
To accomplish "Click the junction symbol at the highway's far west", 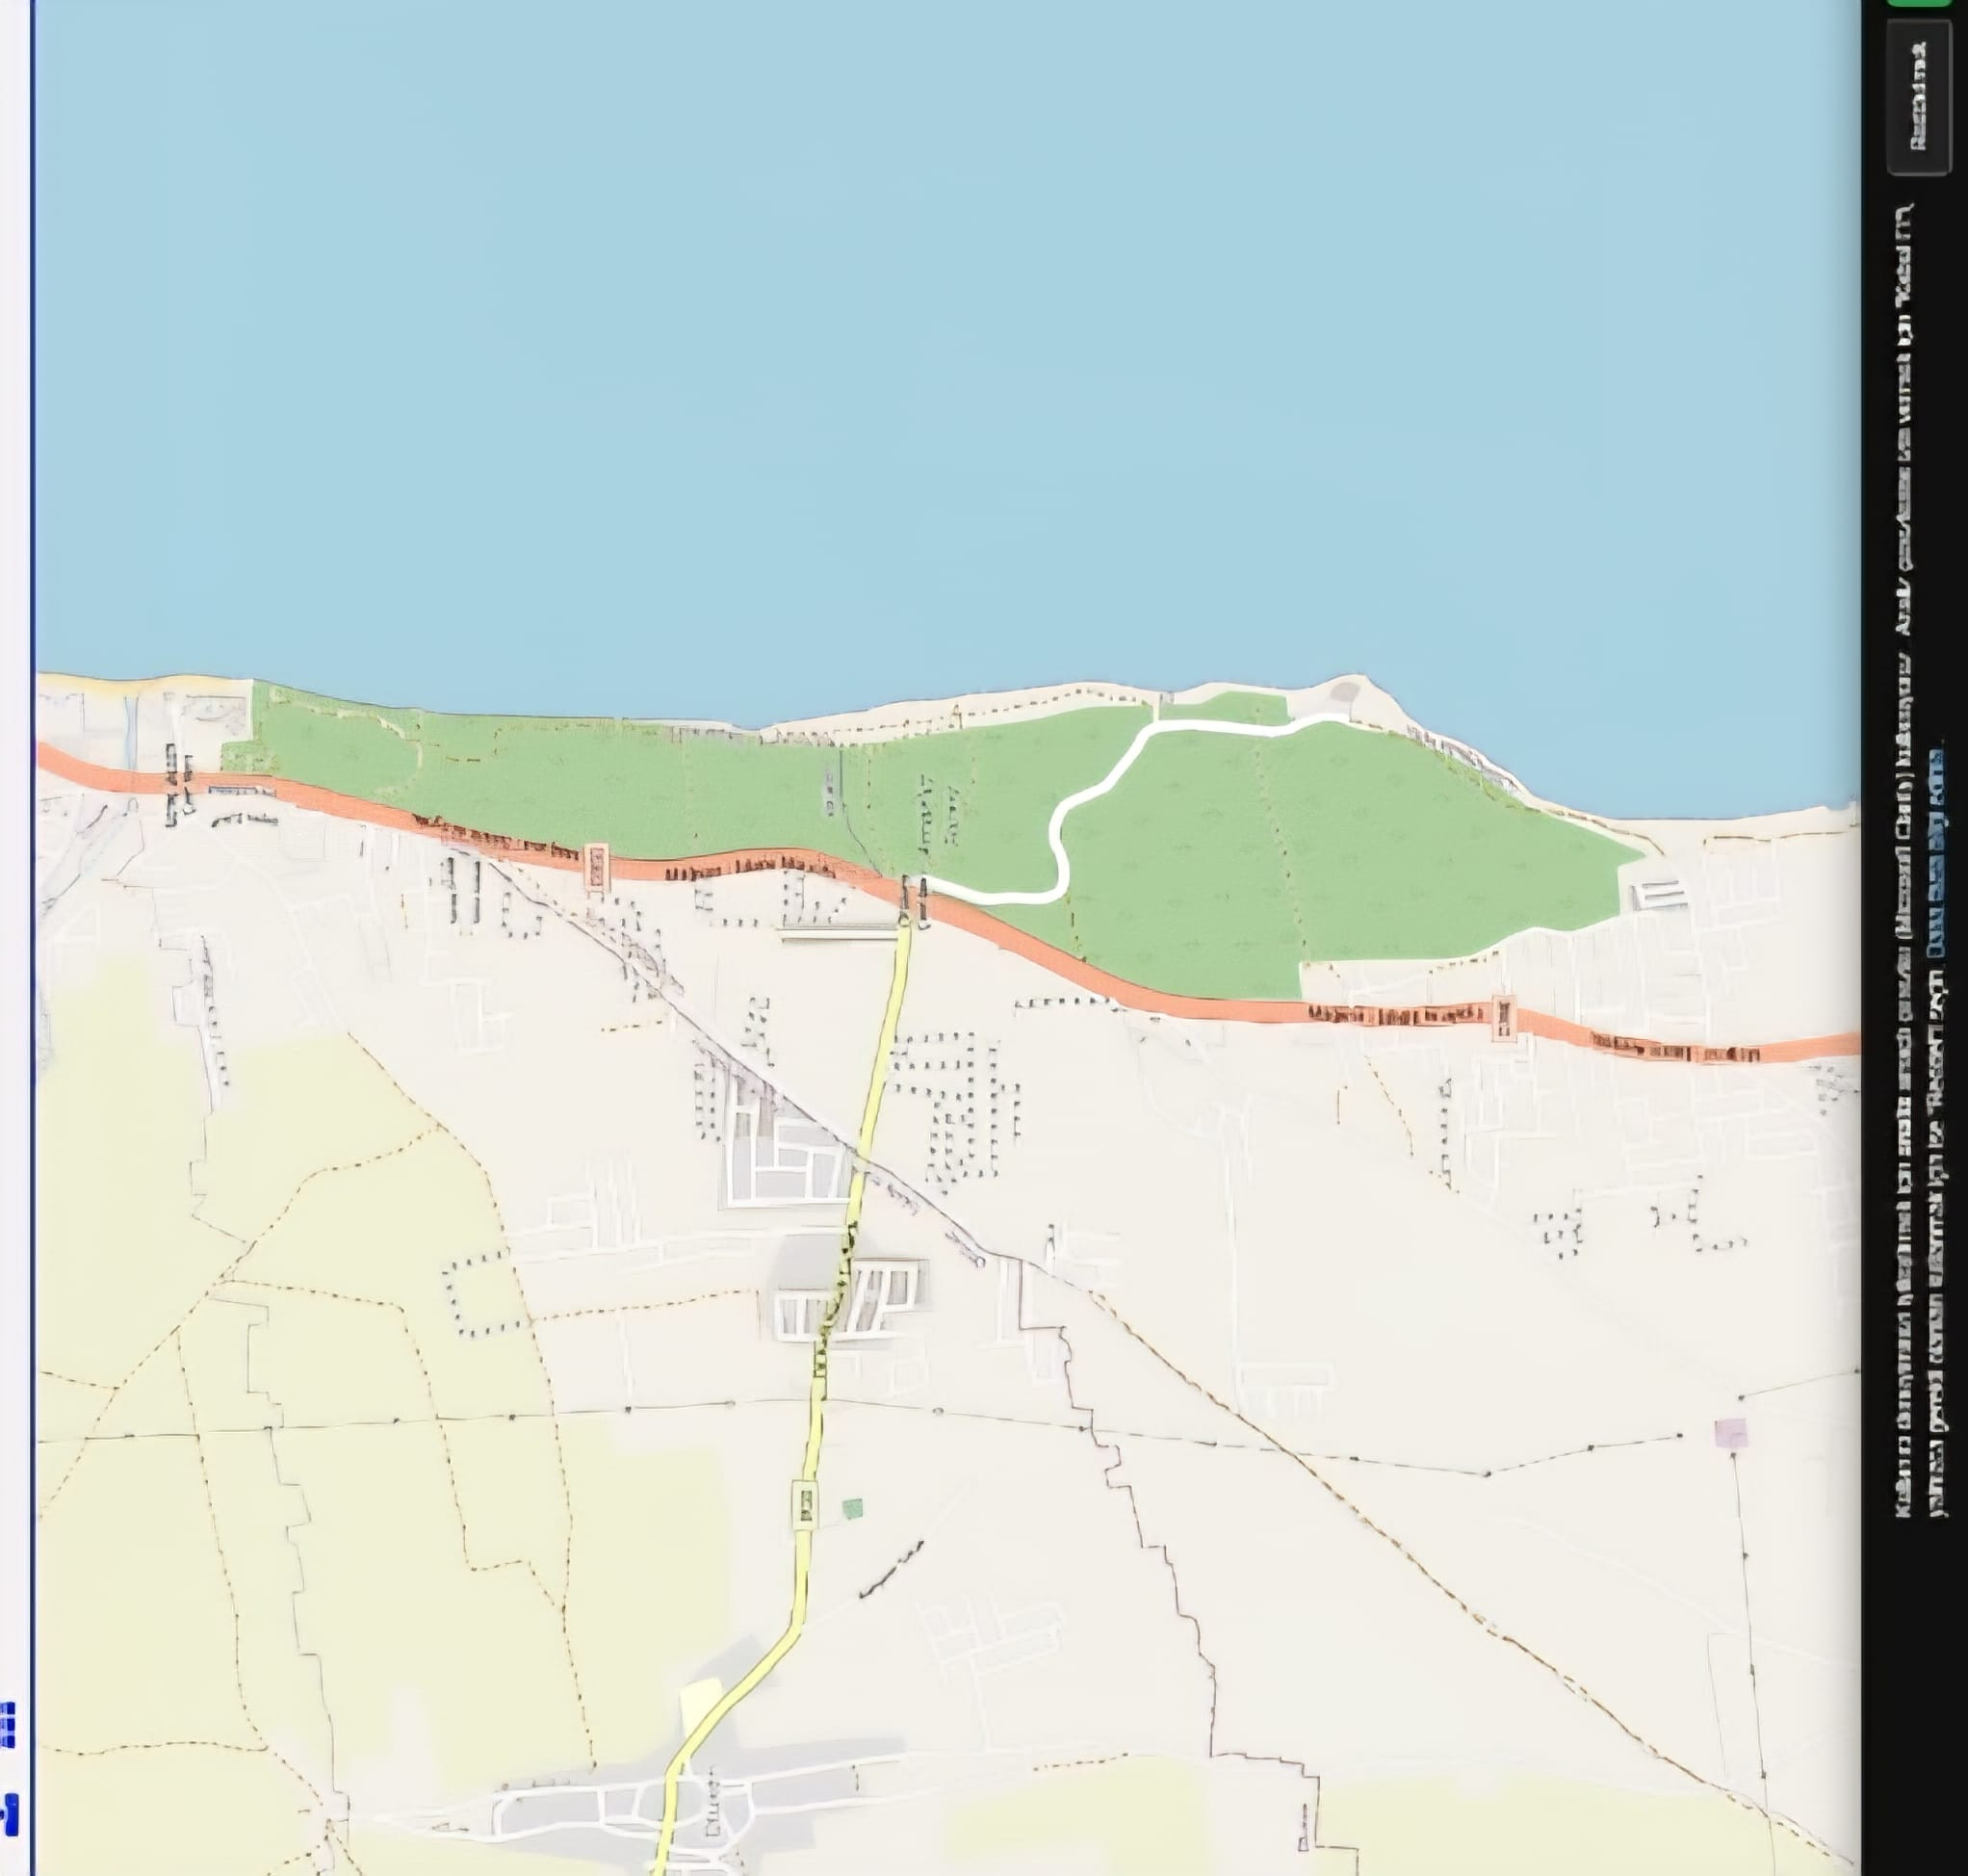I will (178, 785).
